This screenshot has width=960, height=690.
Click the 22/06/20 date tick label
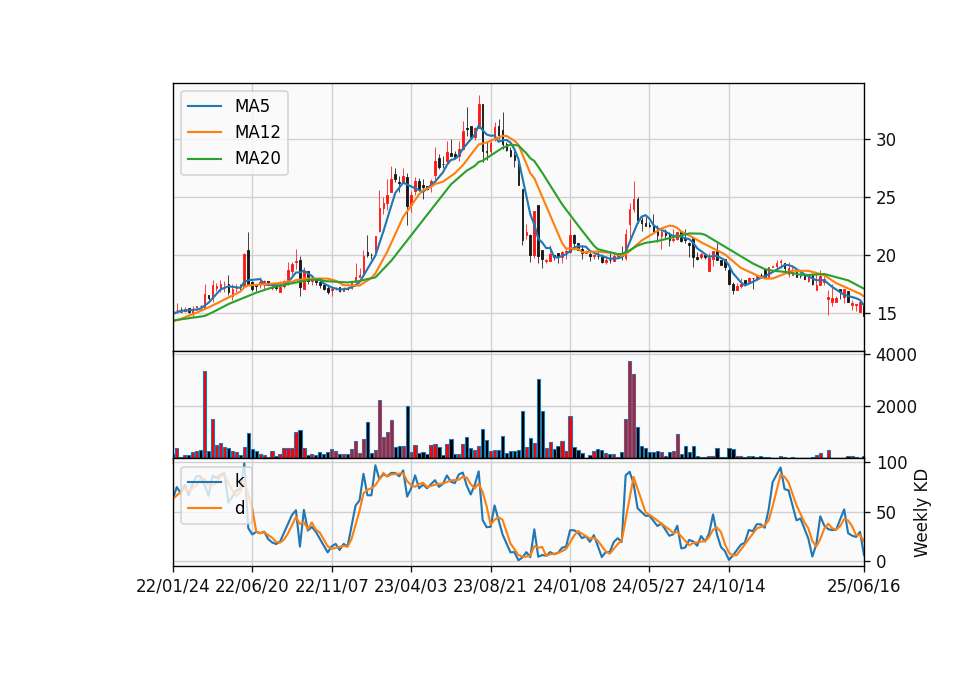(252, 586)
